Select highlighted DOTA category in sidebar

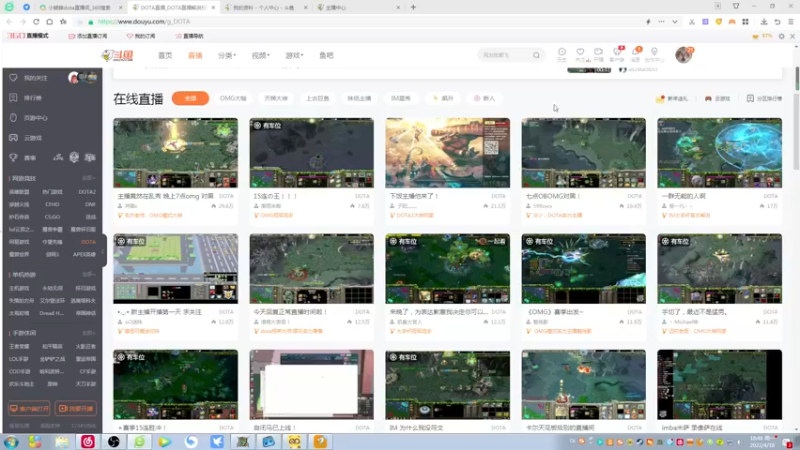click(x=88, y=242)
